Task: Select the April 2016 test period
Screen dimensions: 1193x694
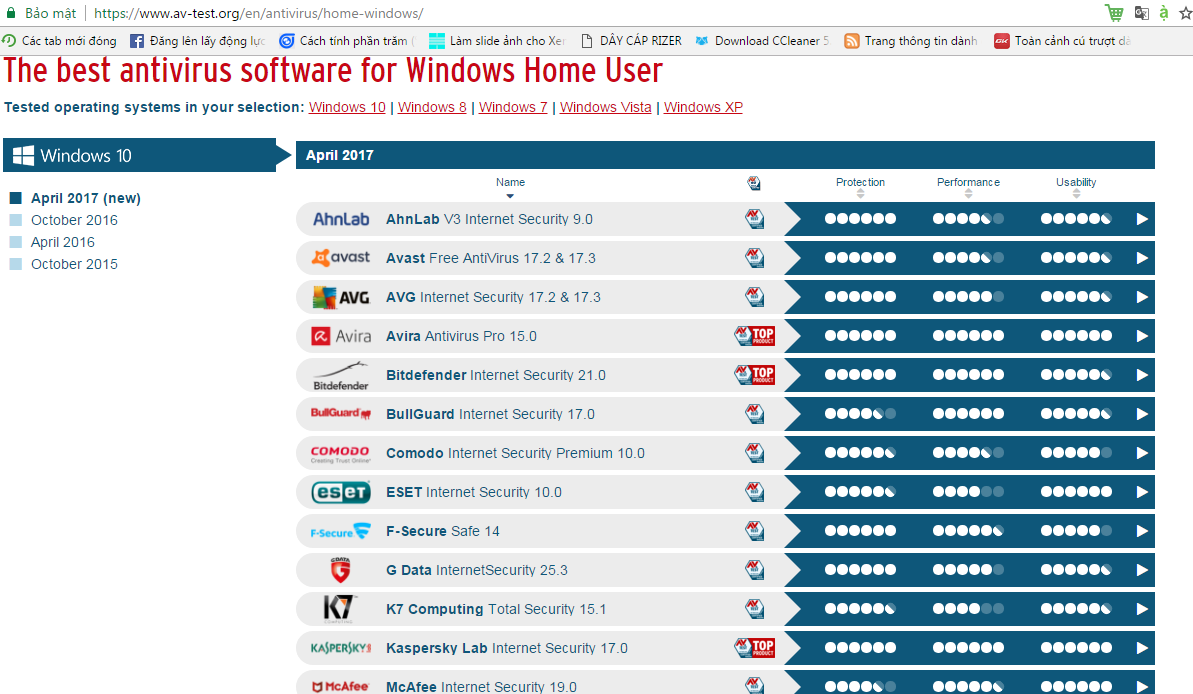Action: pos(62,242)
